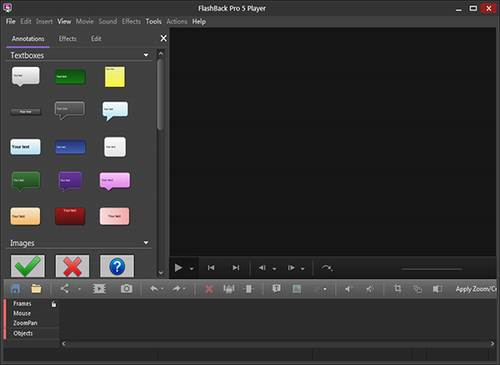Select the green checkmark image
Screen dimensions: 500x365
(28, 266)
